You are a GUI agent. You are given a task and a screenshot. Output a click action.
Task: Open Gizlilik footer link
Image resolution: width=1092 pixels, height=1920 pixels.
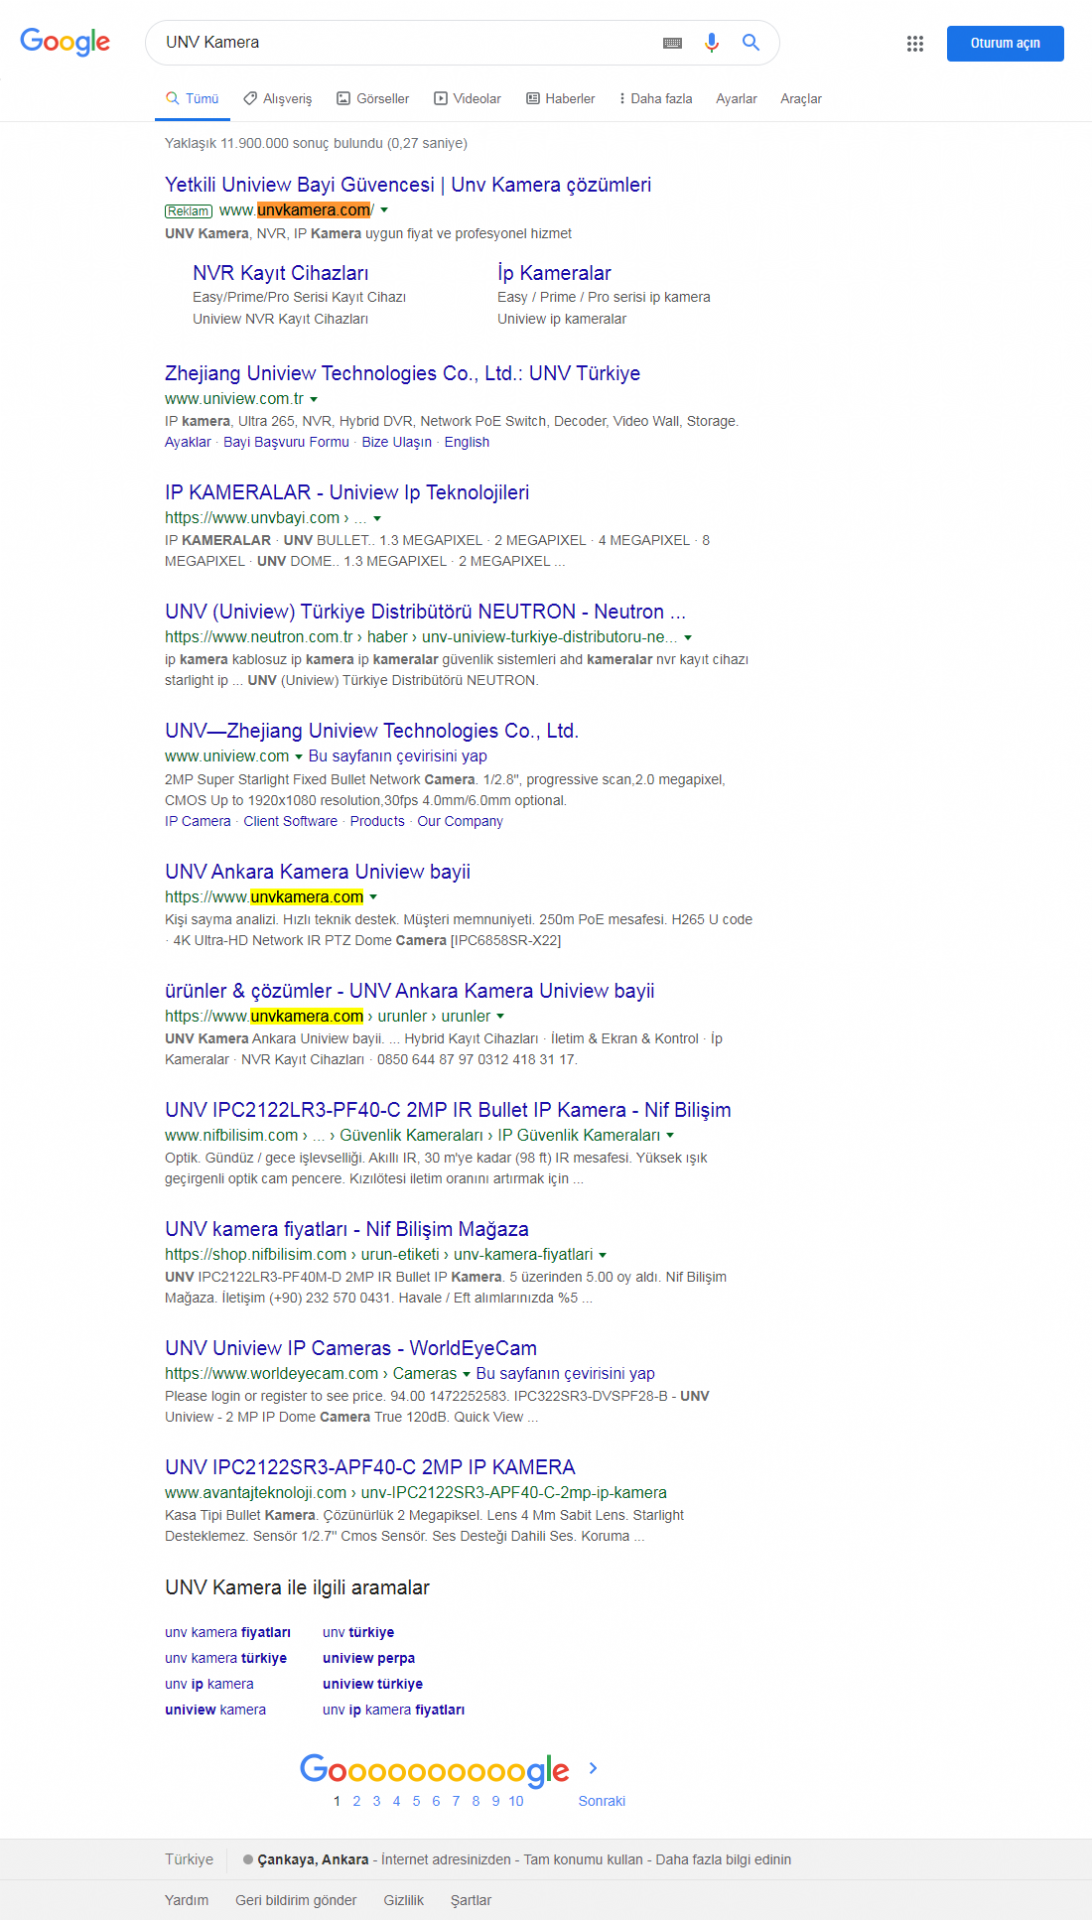(x=404, y=1900)
